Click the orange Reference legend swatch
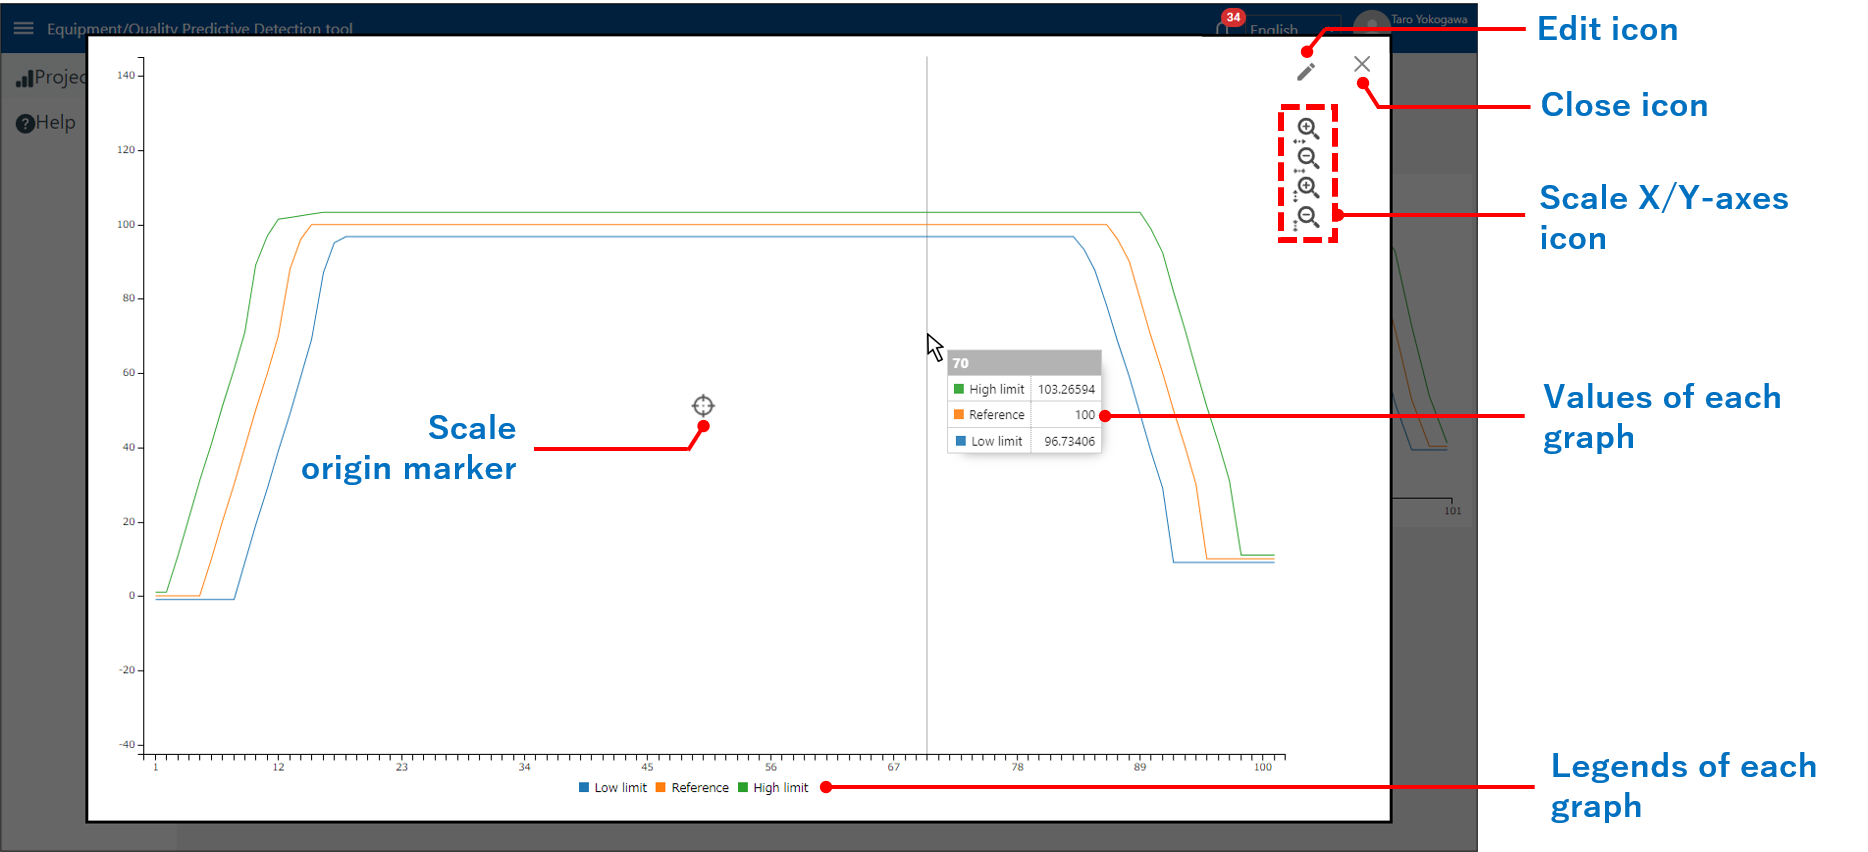The height and width of the screenshot is (852, 1868). [x=660, y=787]
